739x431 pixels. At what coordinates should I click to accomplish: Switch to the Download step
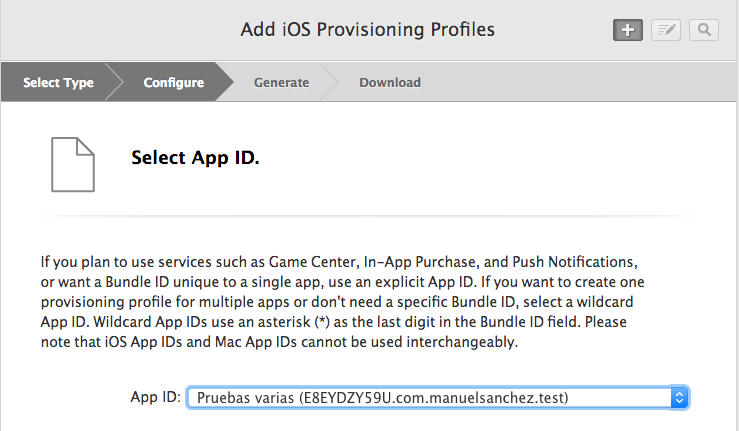pyautogui.click(x=390, y=83)
